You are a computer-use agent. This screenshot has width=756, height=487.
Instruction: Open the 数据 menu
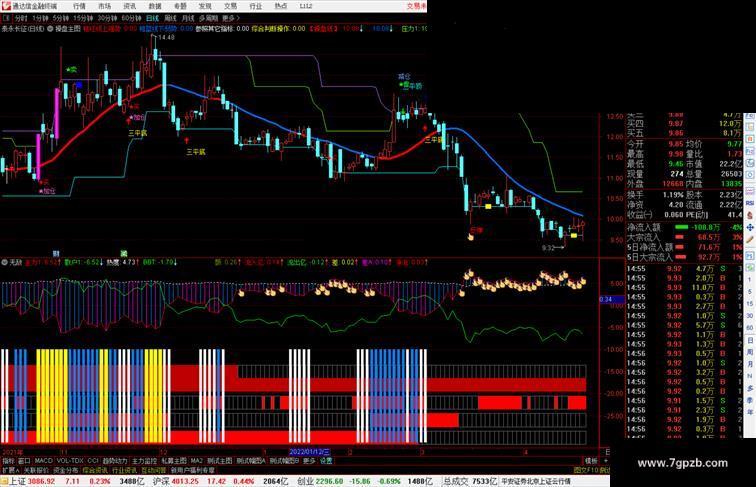pyautogui.click(x=155, y=6)
